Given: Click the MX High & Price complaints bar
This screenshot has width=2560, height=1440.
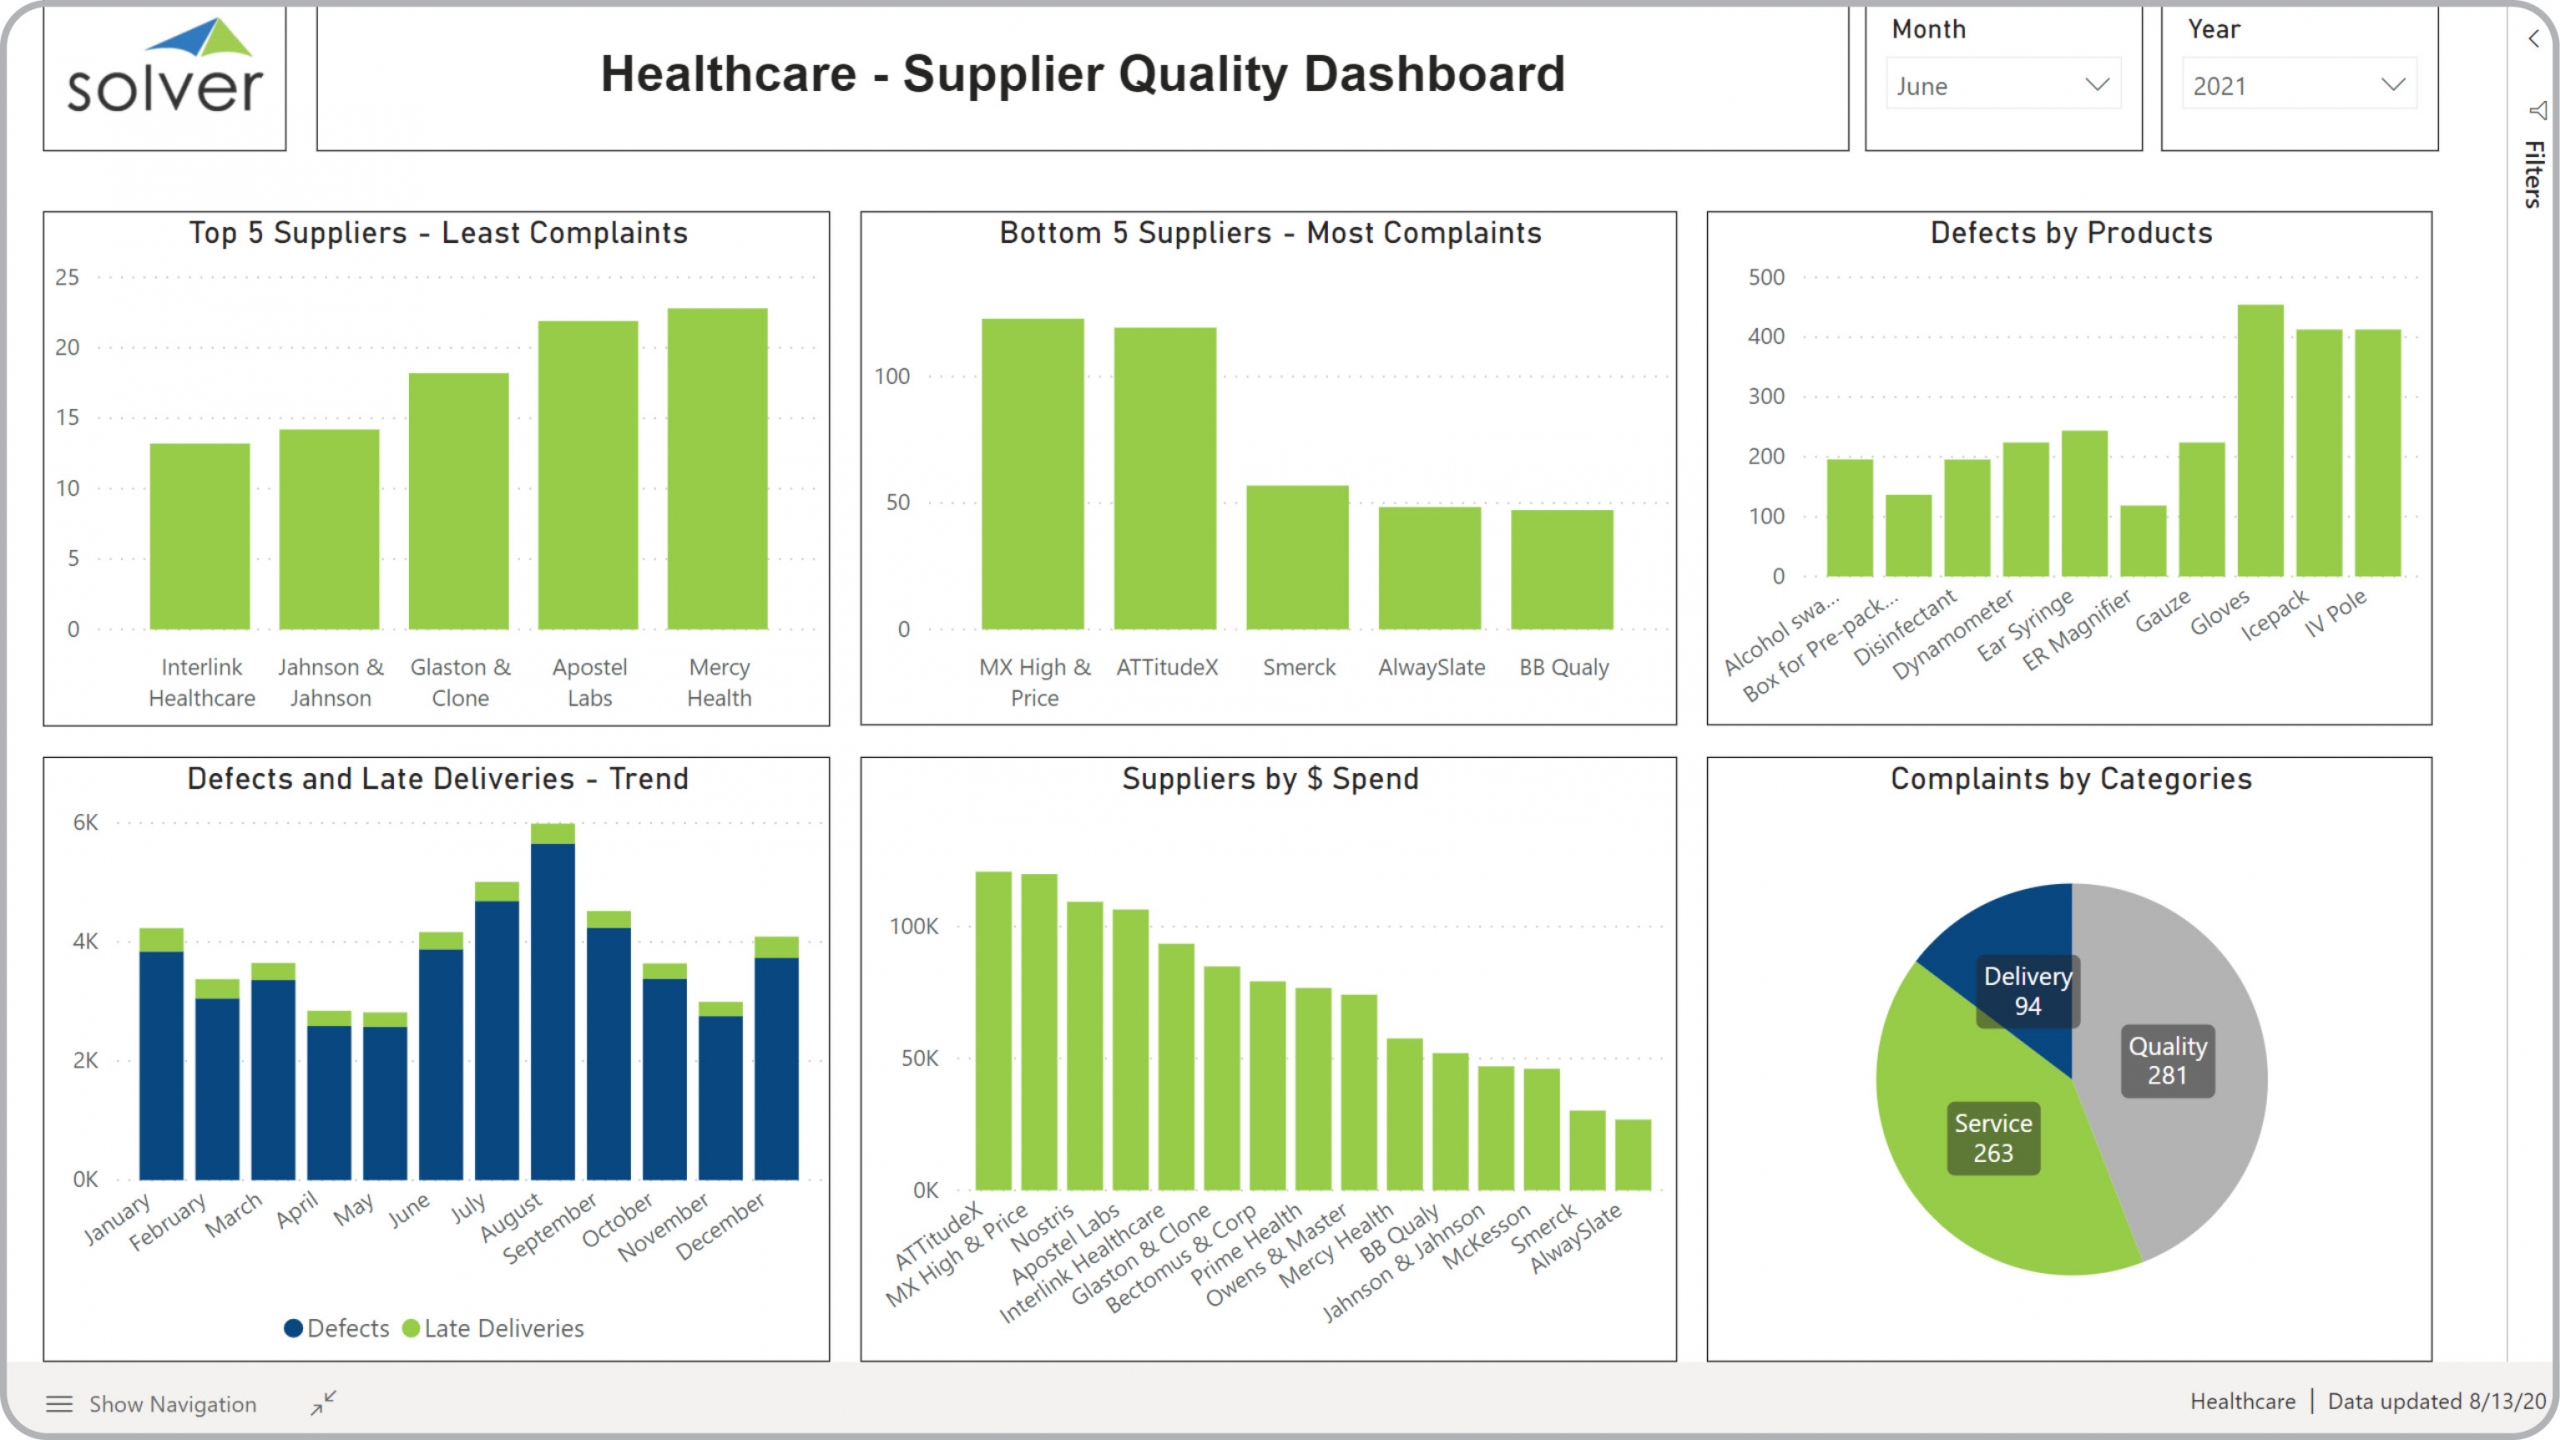Looking at the screenshot, I should 1032,475.
